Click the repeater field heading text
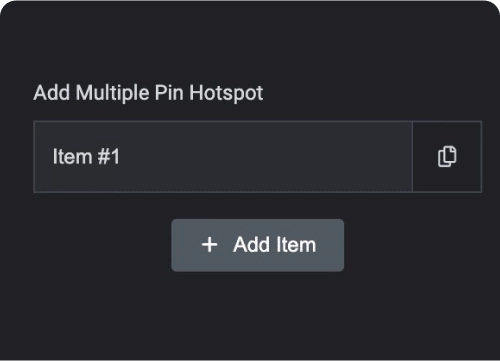 [148, 93]
